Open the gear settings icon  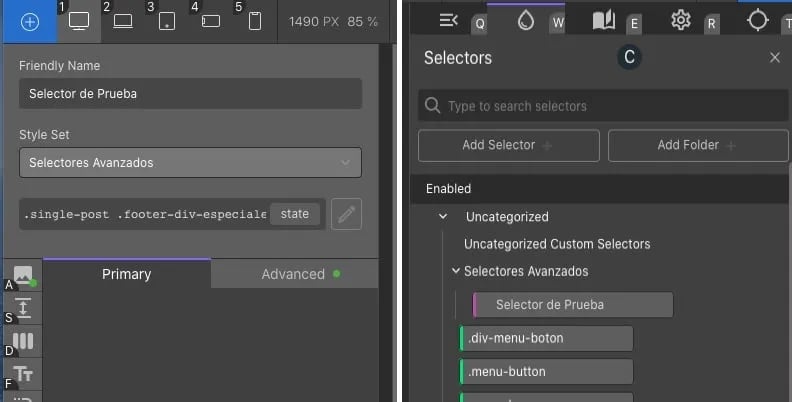click(681, 20)
